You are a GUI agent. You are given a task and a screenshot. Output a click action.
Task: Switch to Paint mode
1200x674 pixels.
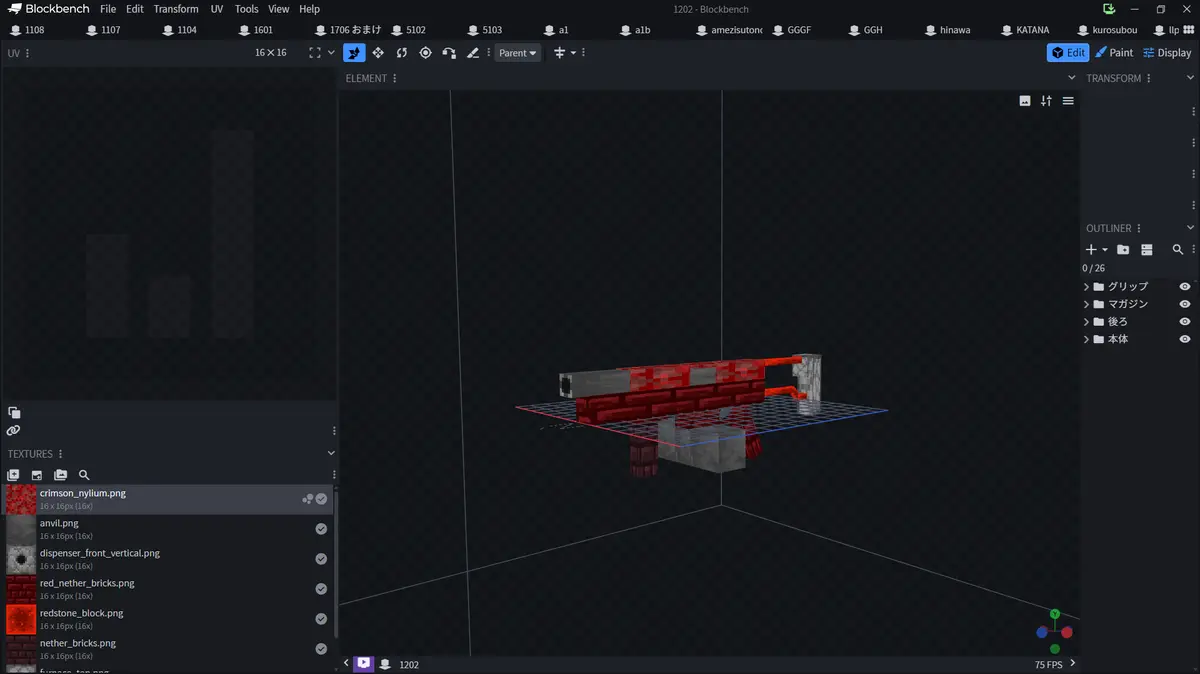pos(1114,53)
